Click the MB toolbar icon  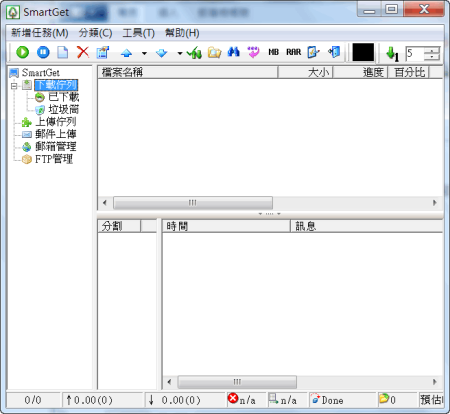[x=274, y=52]
